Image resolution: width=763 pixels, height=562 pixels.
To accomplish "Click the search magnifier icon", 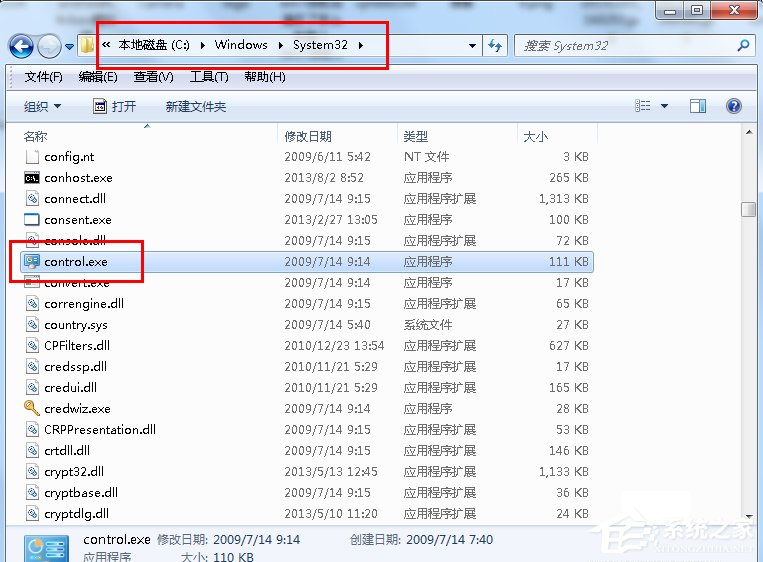I will [x=743, y=45].
